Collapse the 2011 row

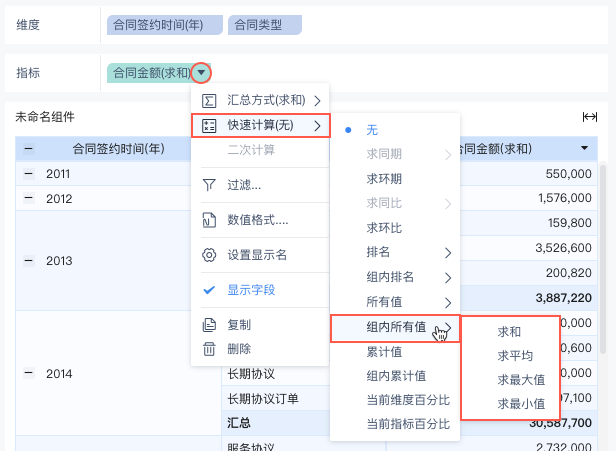29,173
